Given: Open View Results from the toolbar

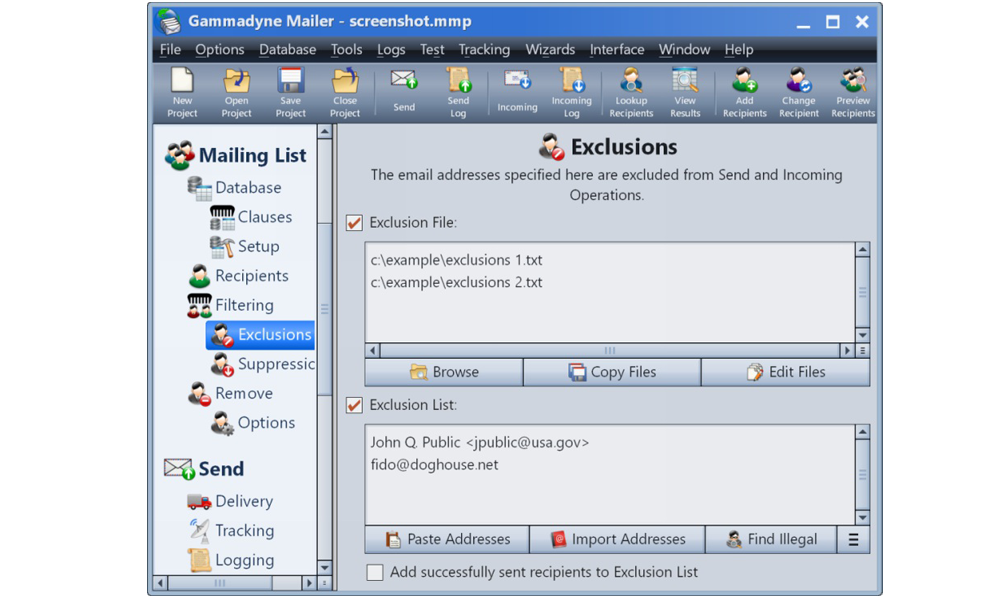Looking at the screenshot, I should coord(685,92).
